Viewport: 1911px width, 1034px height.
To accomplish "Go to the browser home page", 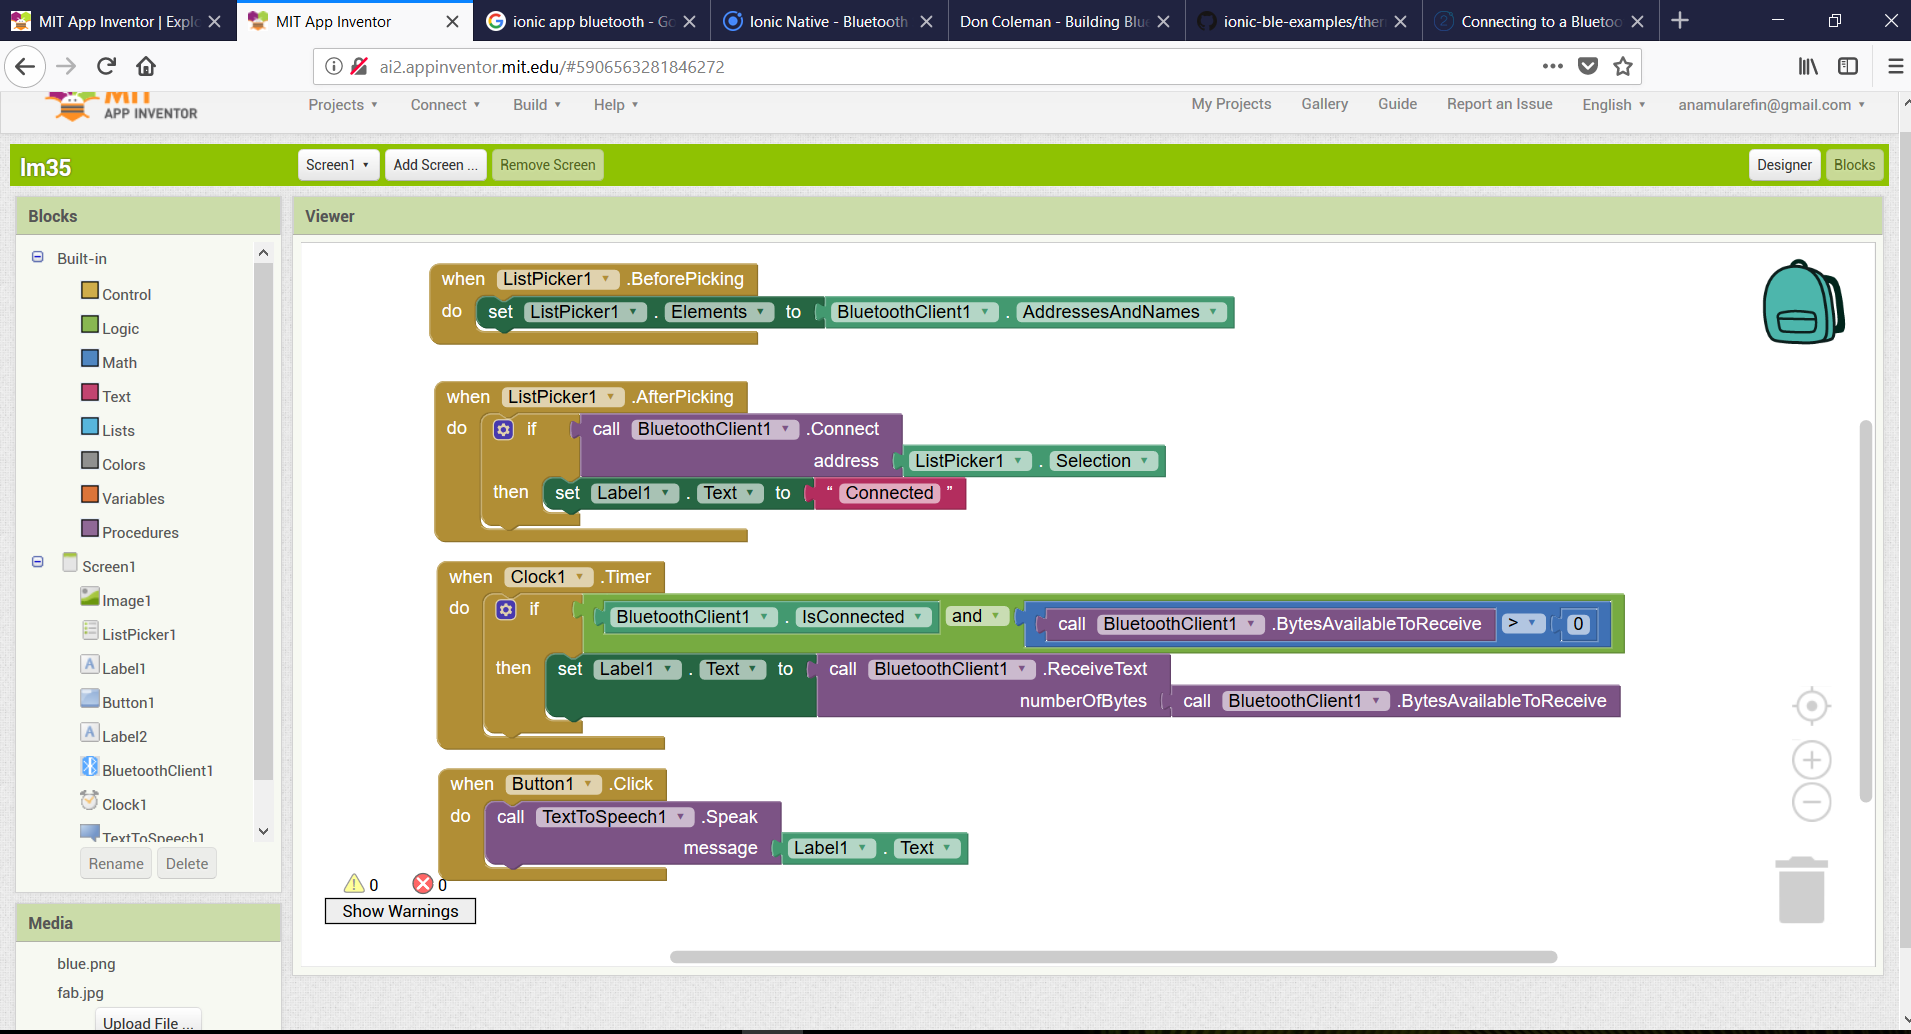I will pyautogui.click(x=146, y=67).
